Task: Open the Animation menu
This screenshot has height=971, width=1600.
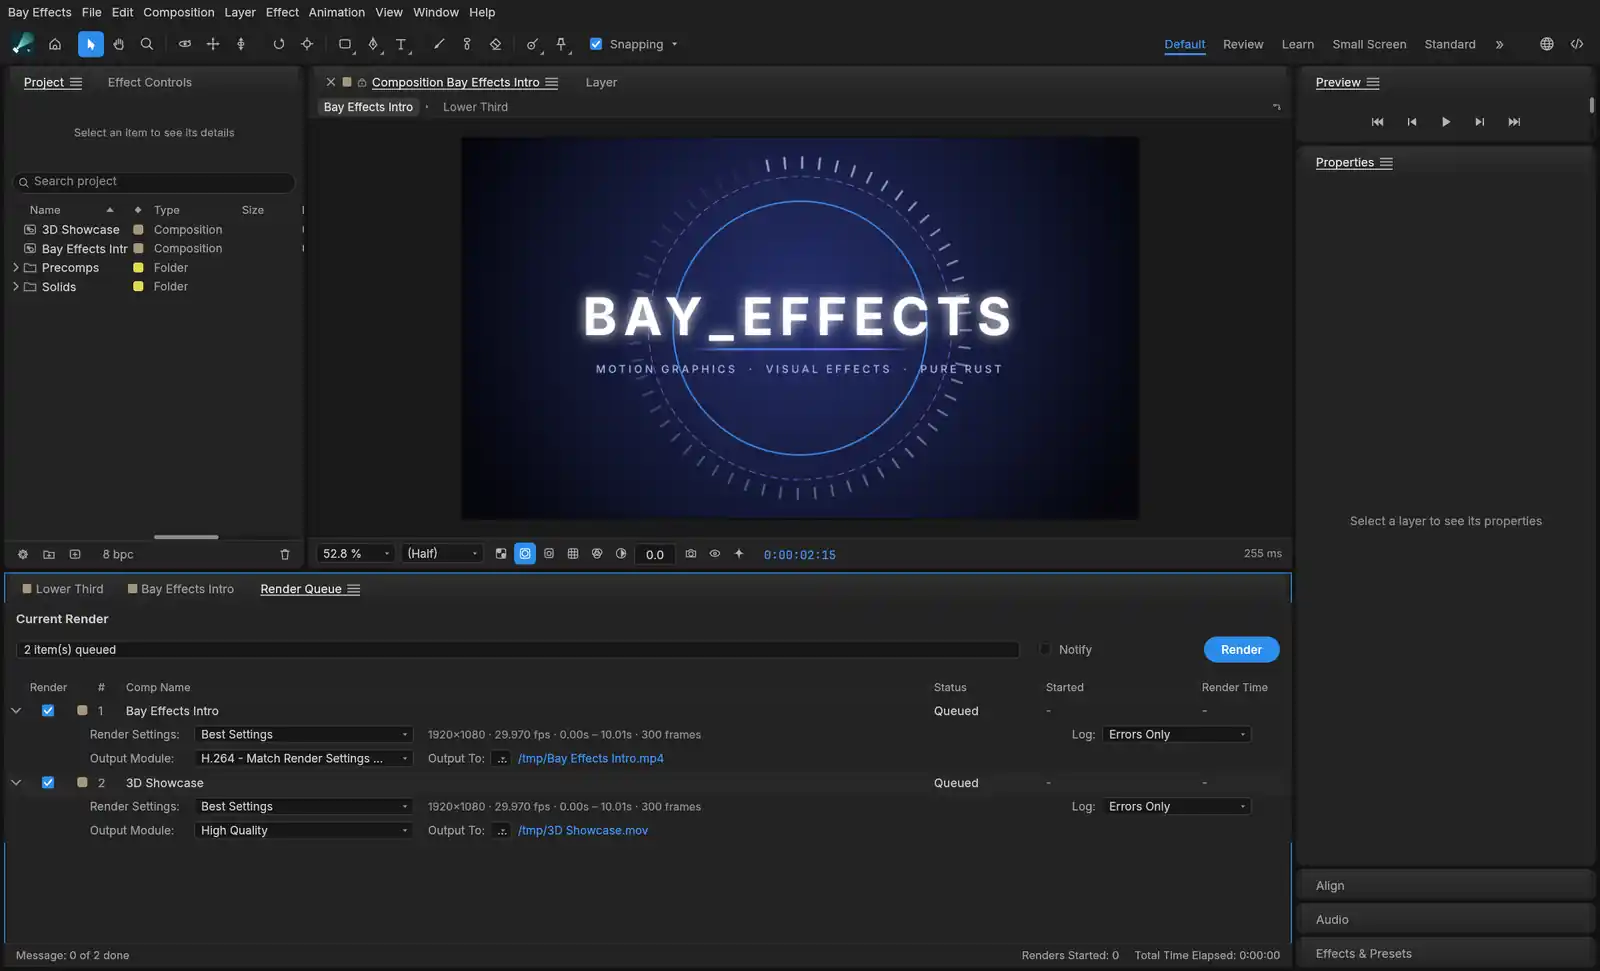Action: click(x=337, y=12)
